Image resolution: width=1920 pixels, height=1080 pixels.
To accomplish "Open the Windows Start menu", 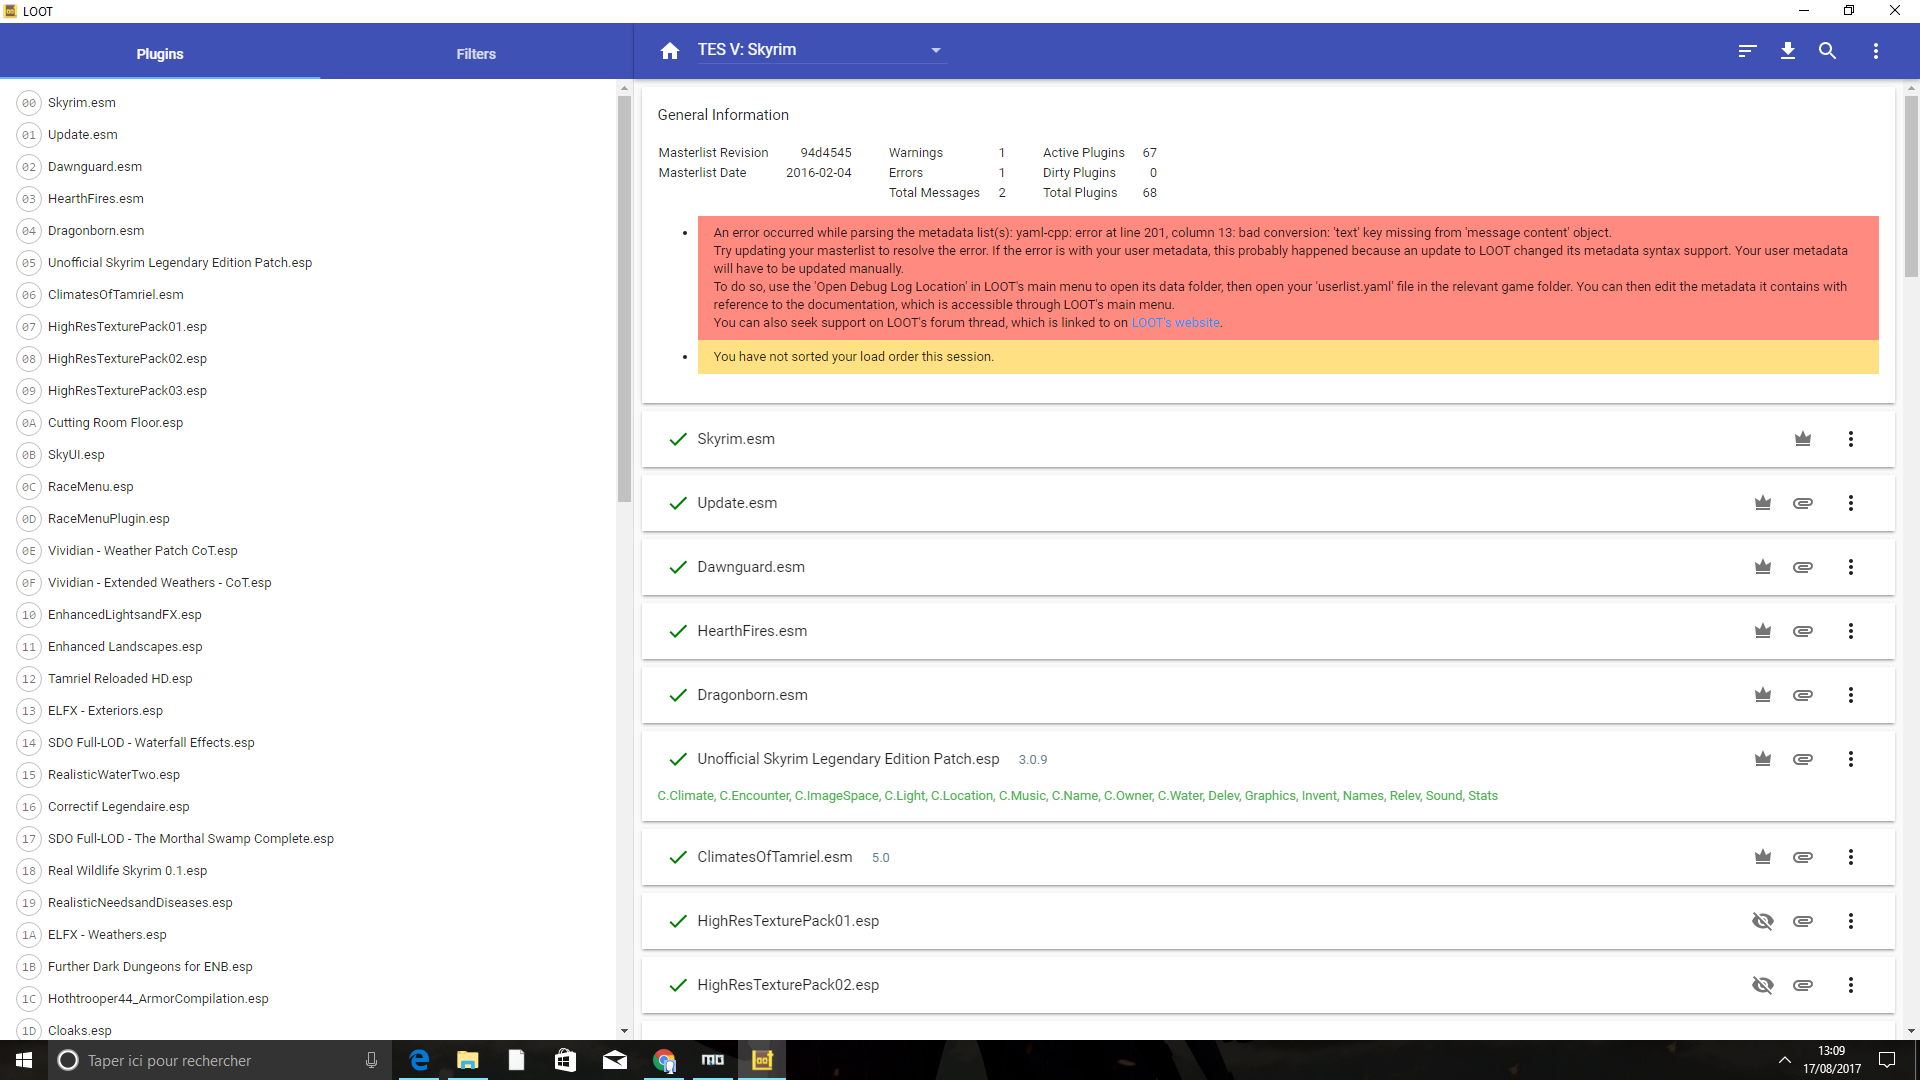I will (x=24, y=1060).
